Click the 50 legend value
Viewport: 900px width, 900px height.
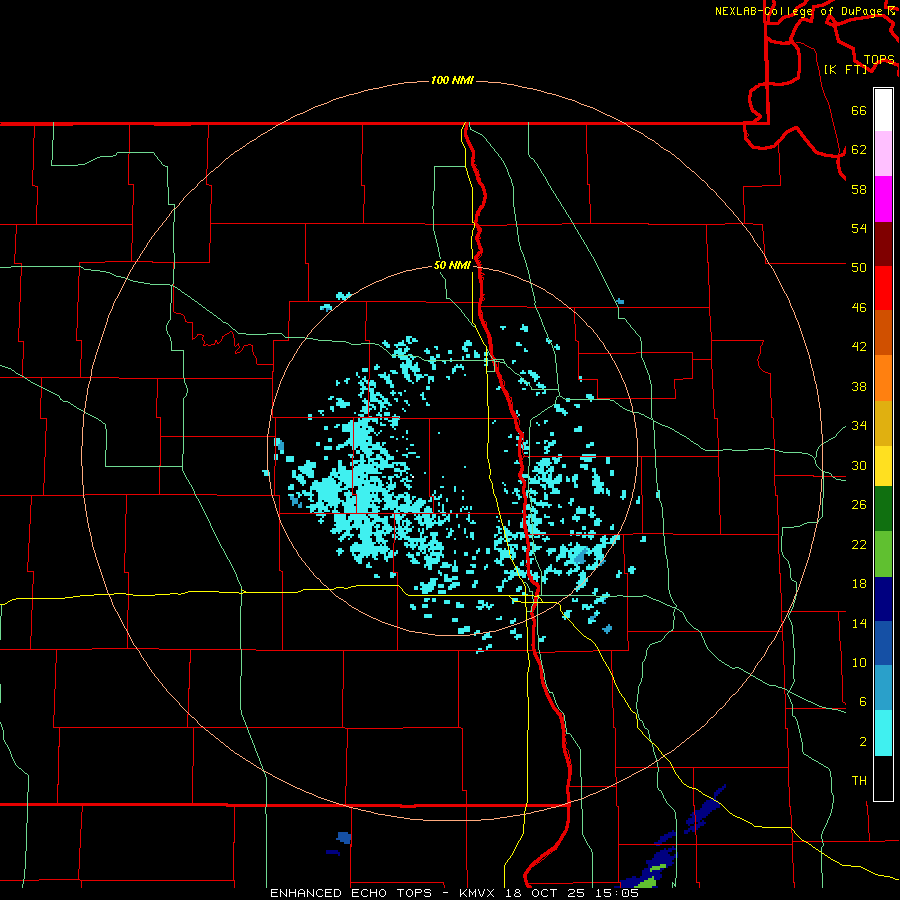[859, 267]
